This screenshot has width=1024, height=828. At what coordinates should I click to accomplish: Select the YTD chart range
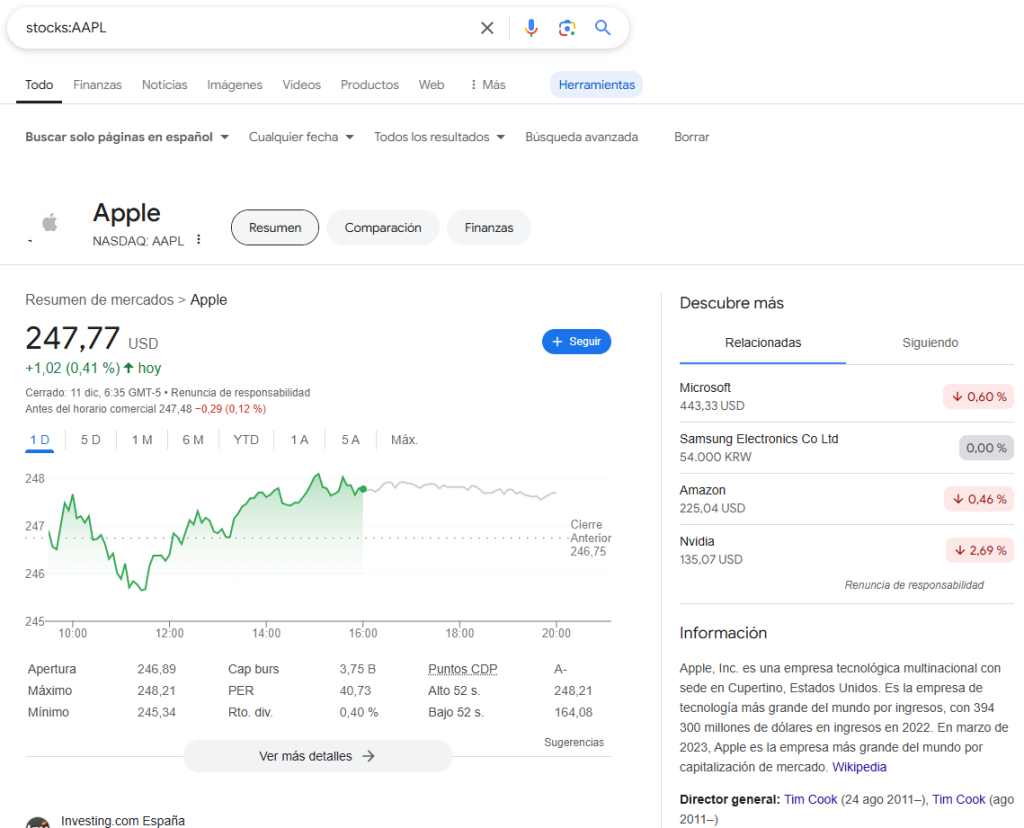(x=246, y=440)
